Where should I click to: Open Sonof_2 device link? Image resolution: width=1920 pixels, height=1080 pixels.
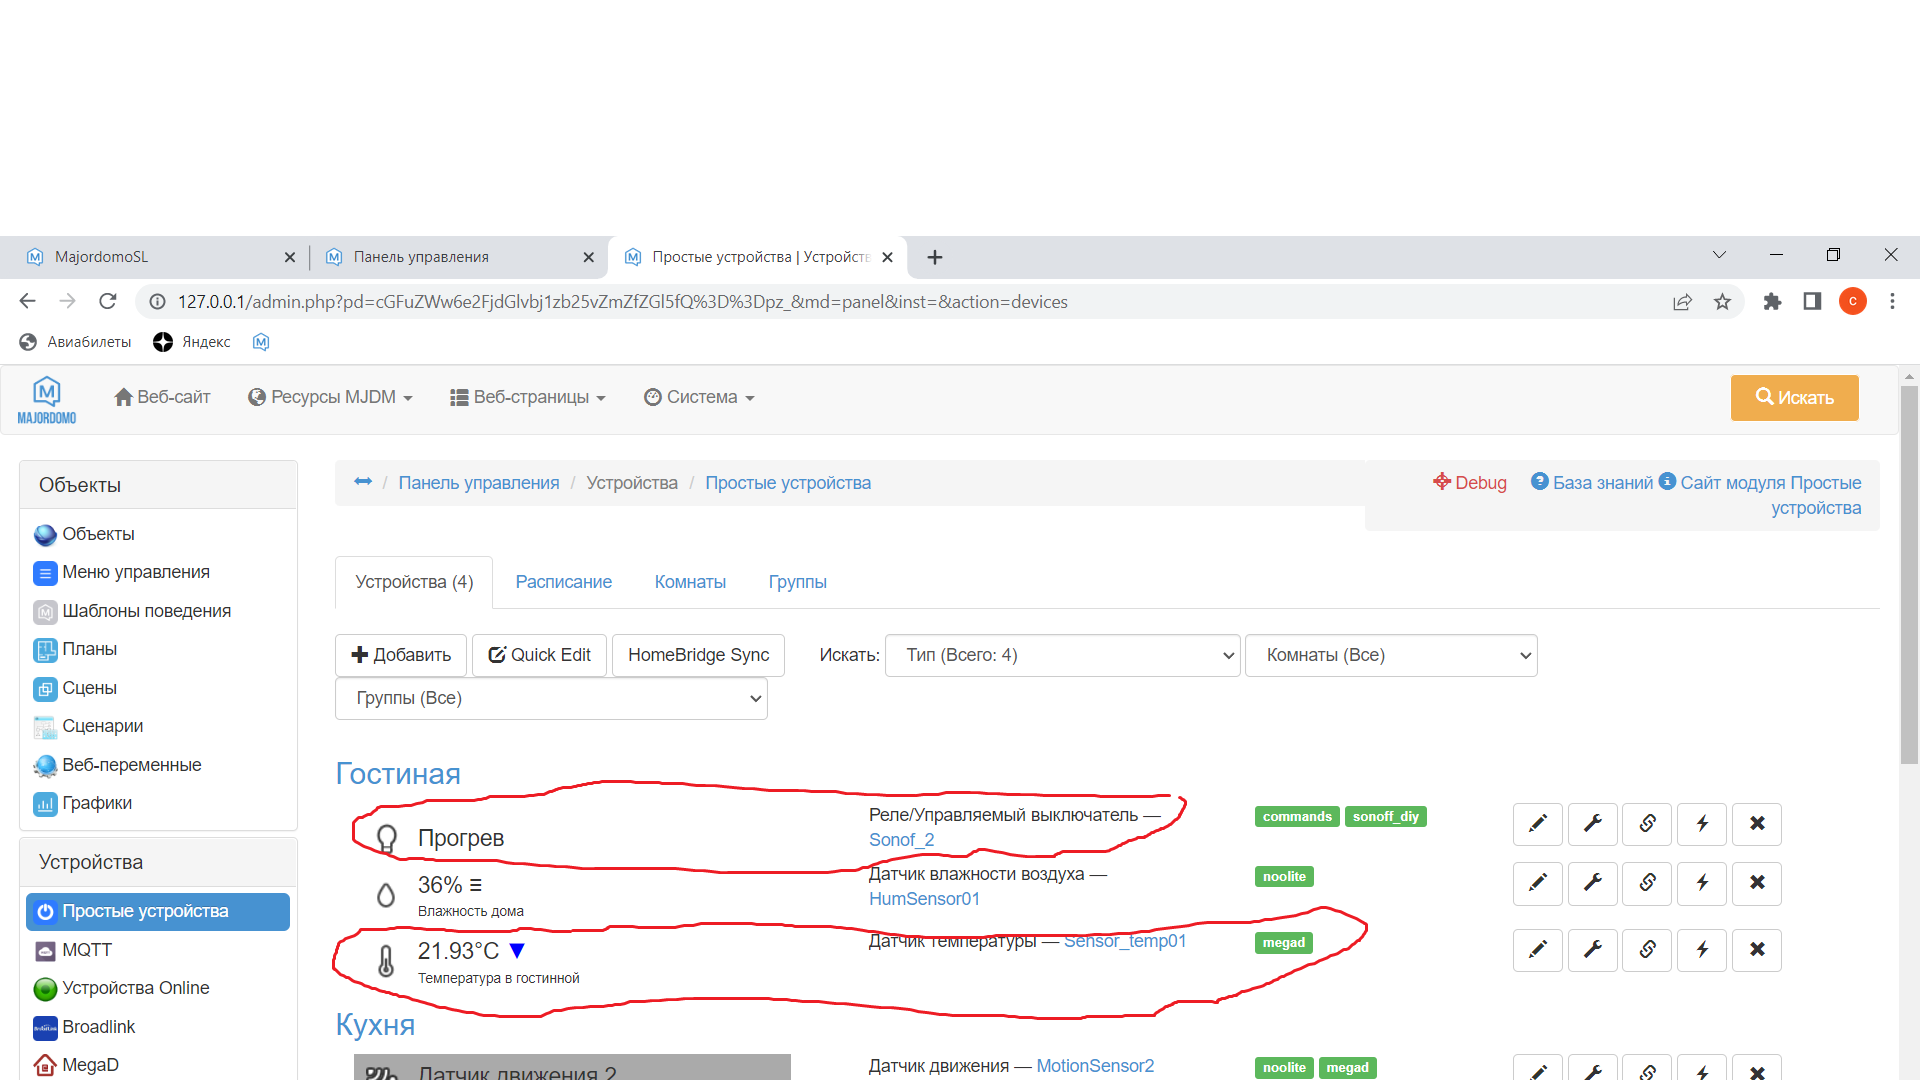[x=901, y=840]
